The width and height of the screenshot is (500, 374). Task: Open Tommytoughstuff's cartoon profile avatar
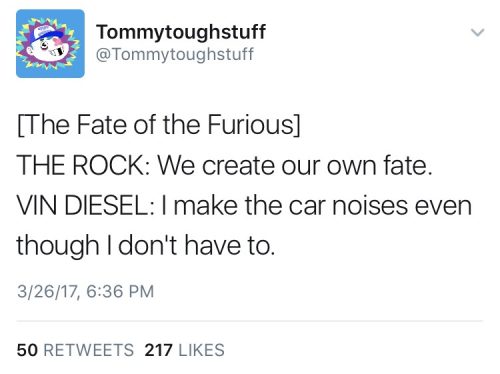point(50,44)
